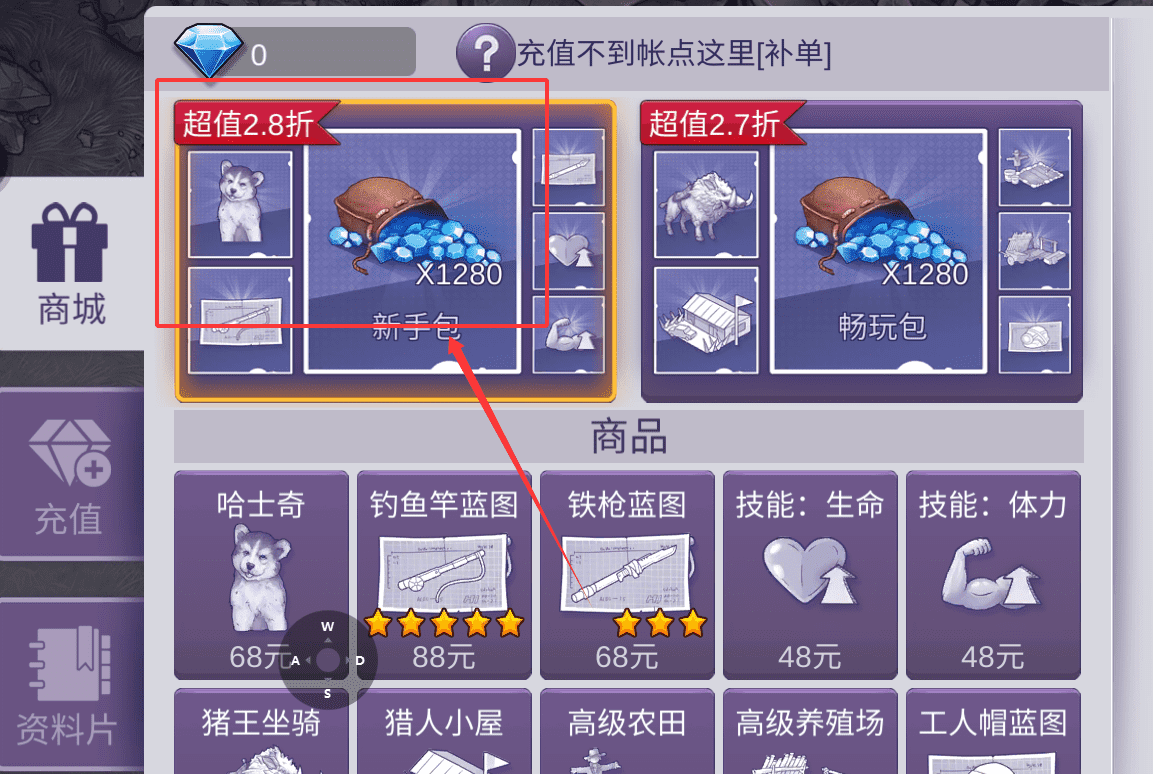Select the 铁枪蓝图 product card
This screenshot has height=774, width=1153.
(627, 575)
